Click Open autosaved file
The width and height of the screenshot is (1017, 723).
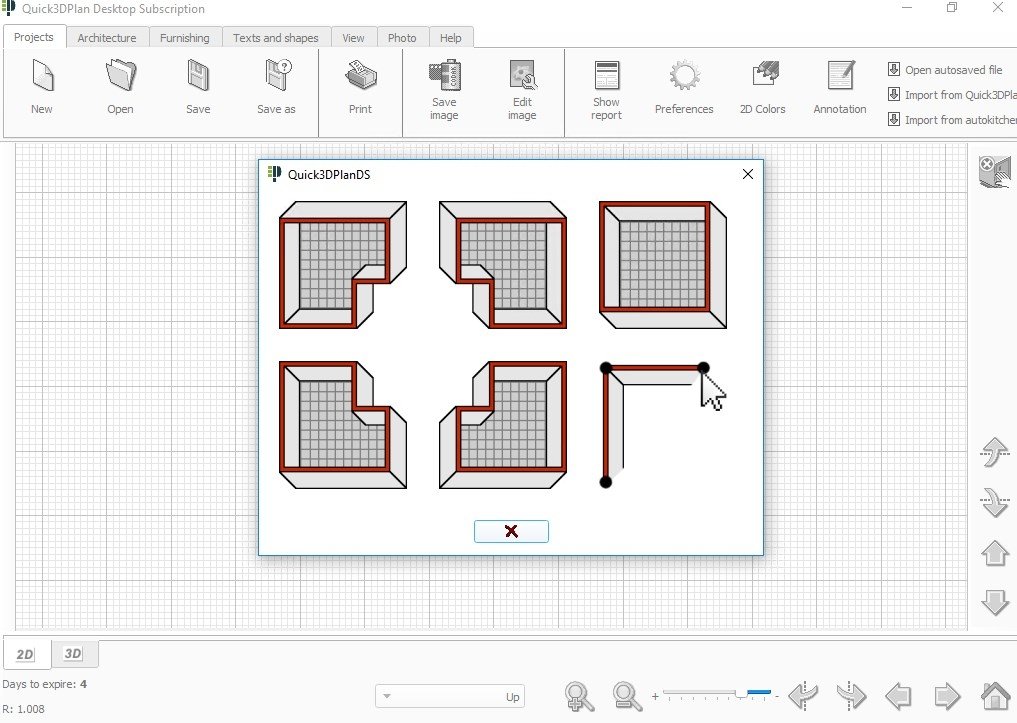(945, 69)
